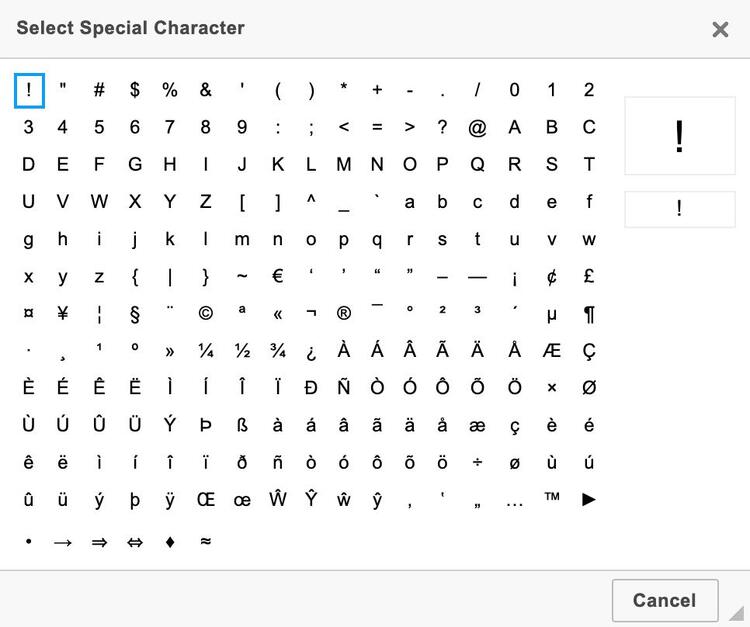Pick the double arrow ⇔ symbol
This screenshot has height=627, width=750.
click(x=134, y=542)
